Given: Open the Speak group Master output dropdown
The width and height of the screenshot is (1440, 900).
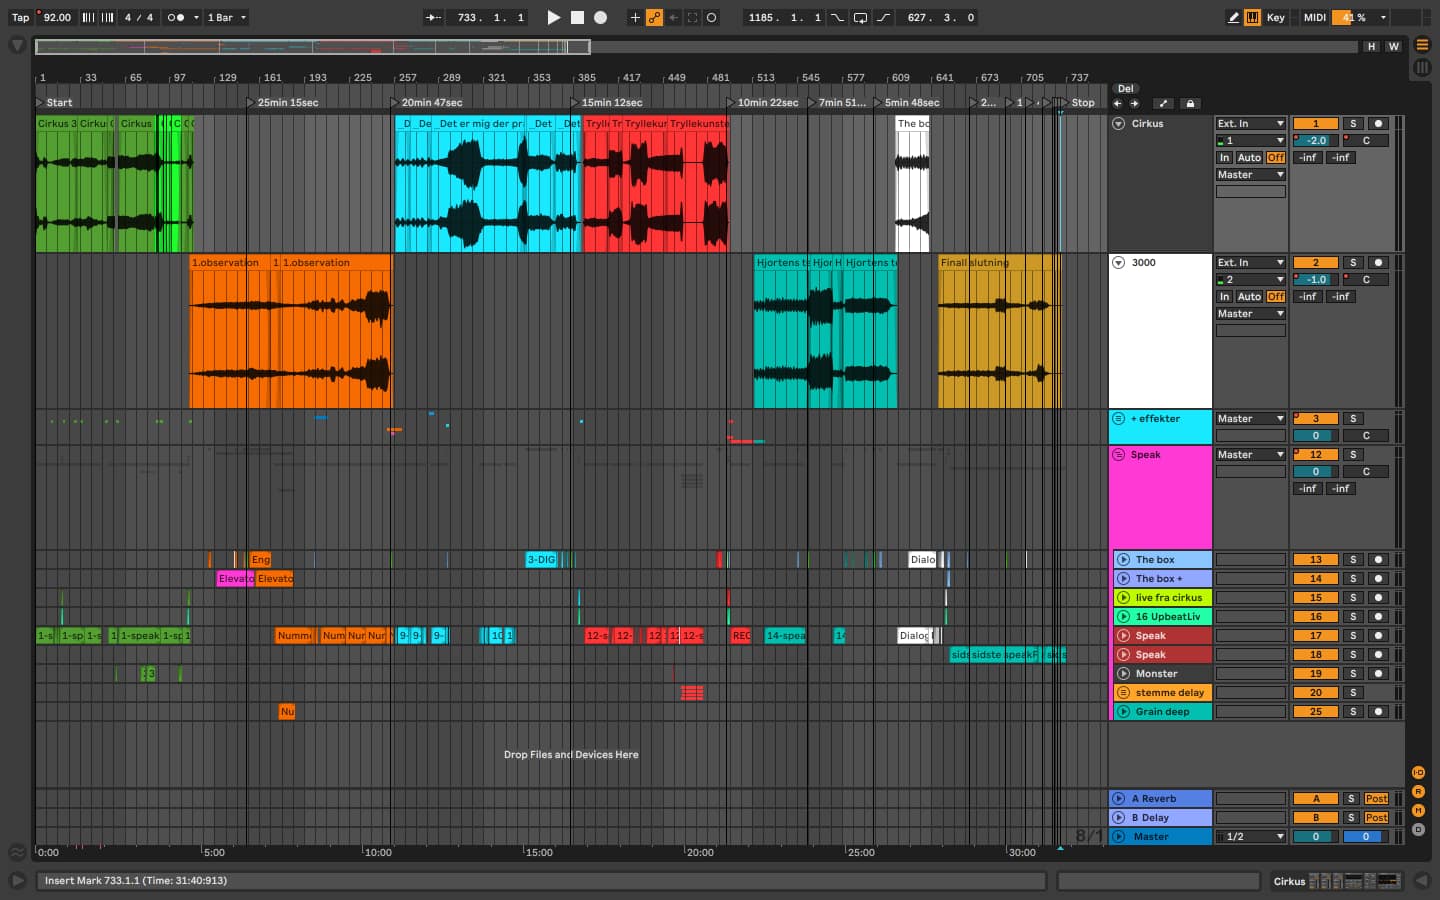Looking at the screenshot, I should pos(1250,455).
